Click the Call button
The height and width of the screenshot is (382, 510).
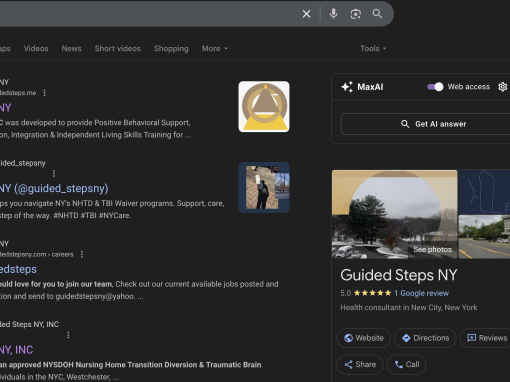[x=406, y=365]
